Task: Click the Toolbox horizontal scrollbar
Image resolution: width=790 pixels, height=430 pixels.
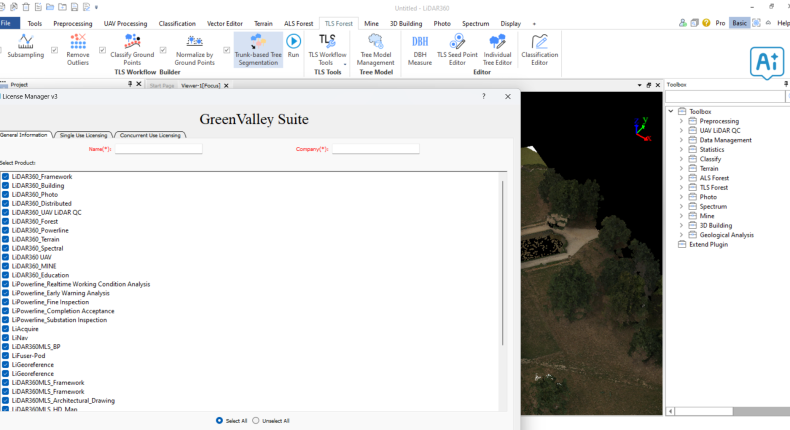Action: 704,411
